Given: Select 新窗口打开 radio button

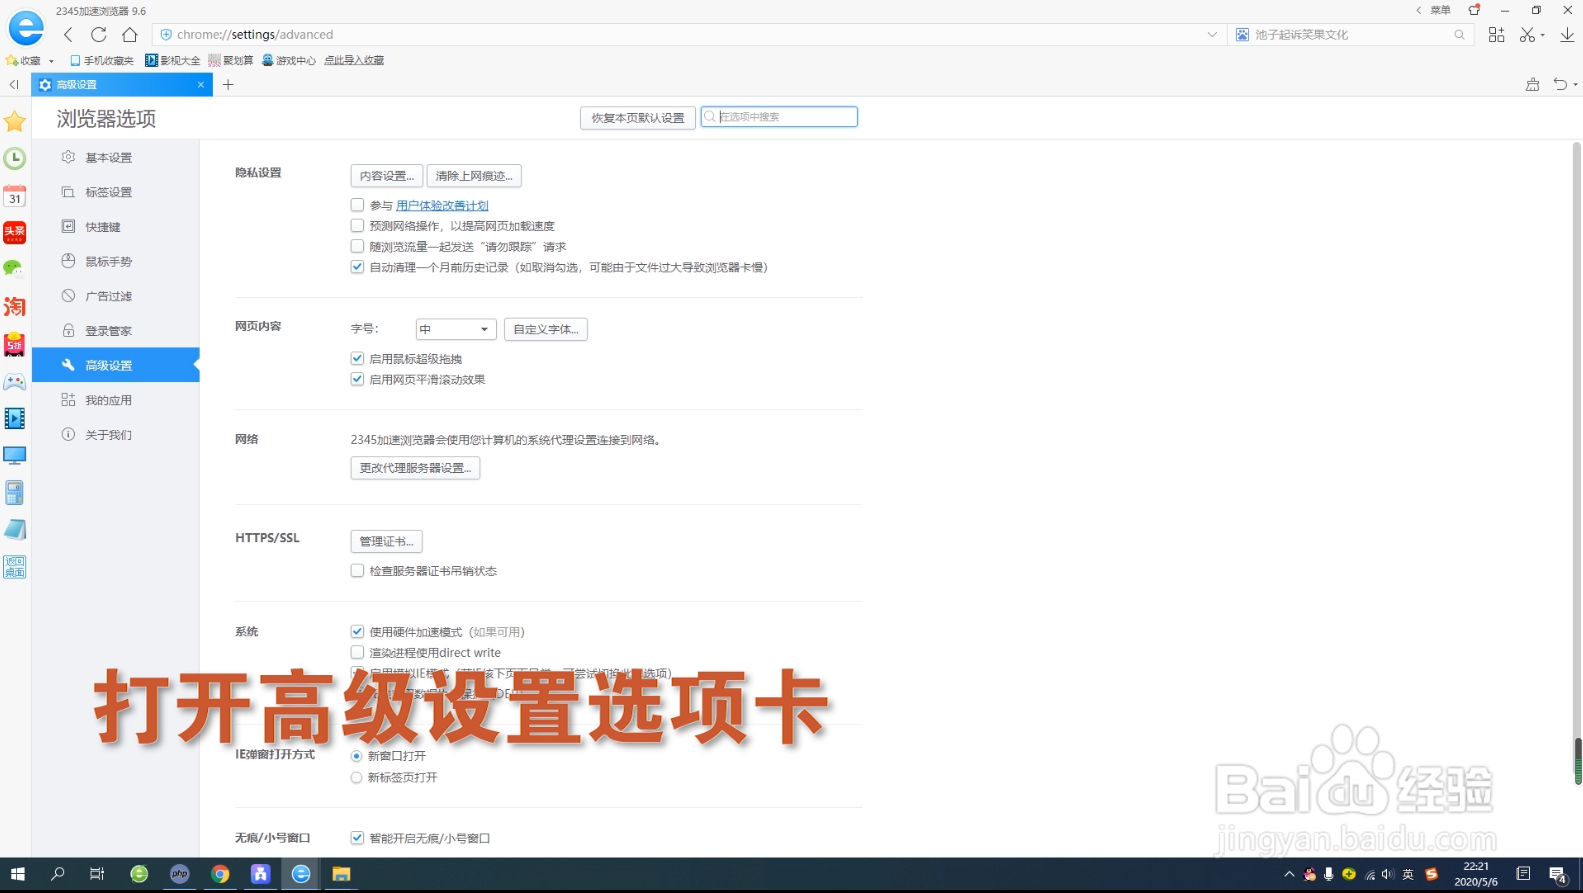Looking at the screenshot, I should click(356, 756).
